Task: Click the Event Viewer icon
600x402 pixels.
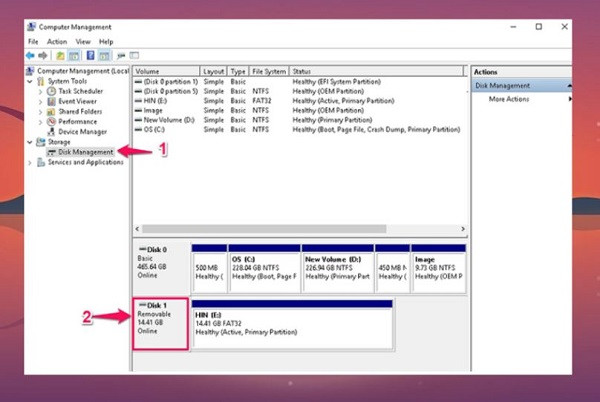Action: [x=51, y=101]
